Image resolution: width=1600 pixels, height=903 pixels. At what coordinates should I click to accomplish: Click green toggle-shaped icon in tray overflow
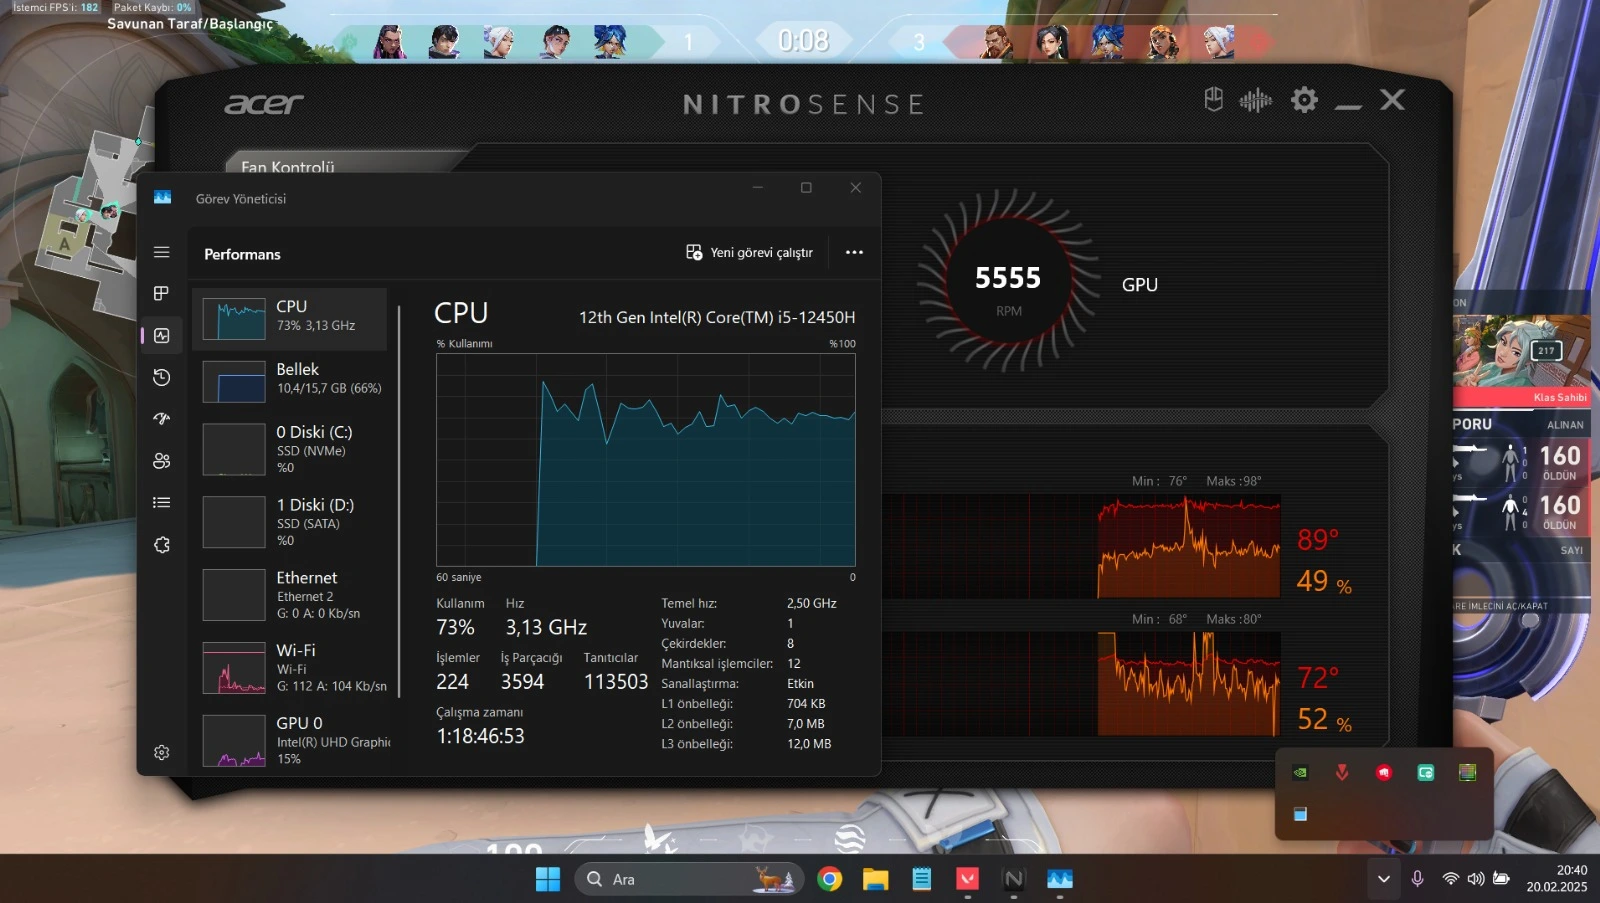point(1426,772)
